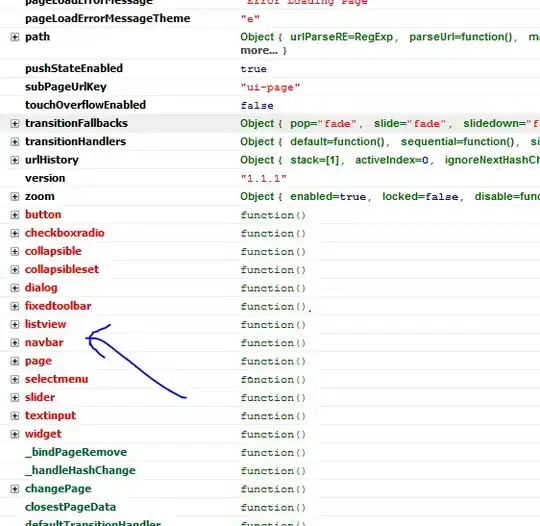Select the path property name
Image resolution: width=540 pixels, height=526 pixels.
pyautogui.click(x=37, y=37)
